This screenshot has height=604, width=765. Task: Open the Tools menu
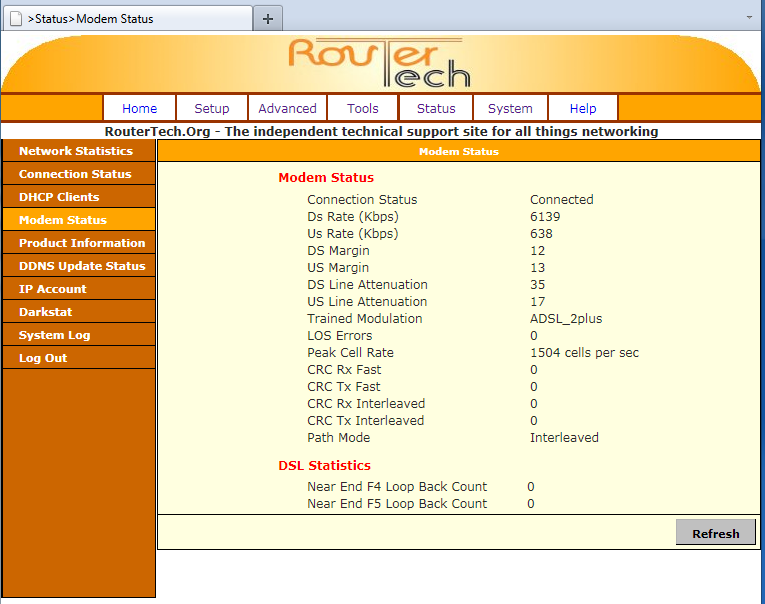click(x=362, y=108)
